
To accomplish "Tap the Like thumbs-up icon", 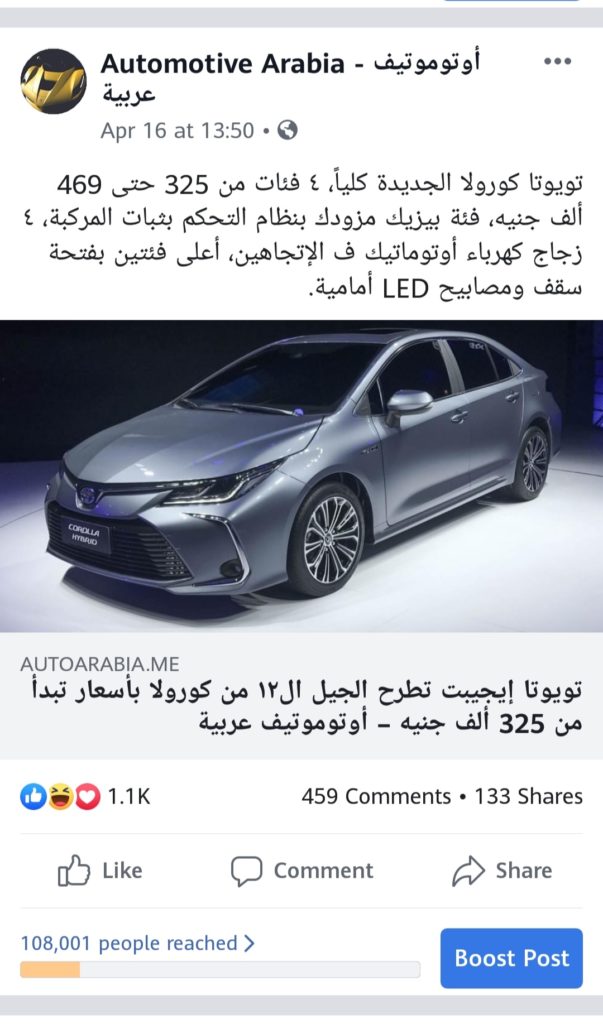I will click(x=74, y=870).
